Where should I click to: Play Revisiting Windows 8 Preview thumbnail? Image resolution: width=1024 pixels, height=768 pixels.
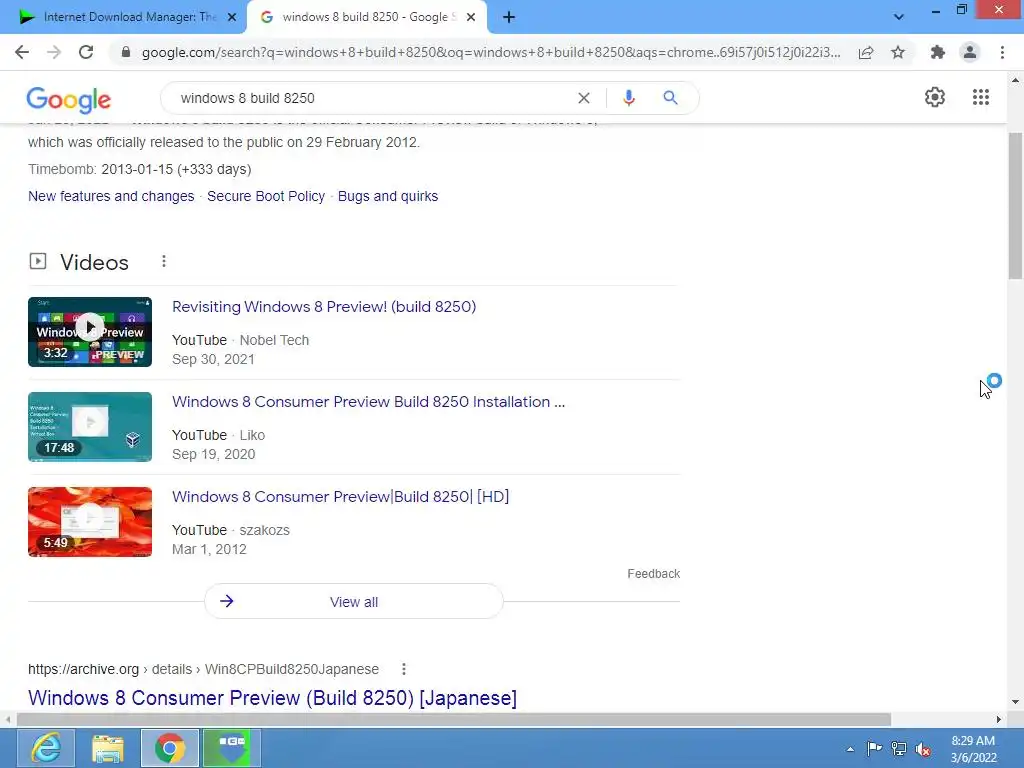90,332
